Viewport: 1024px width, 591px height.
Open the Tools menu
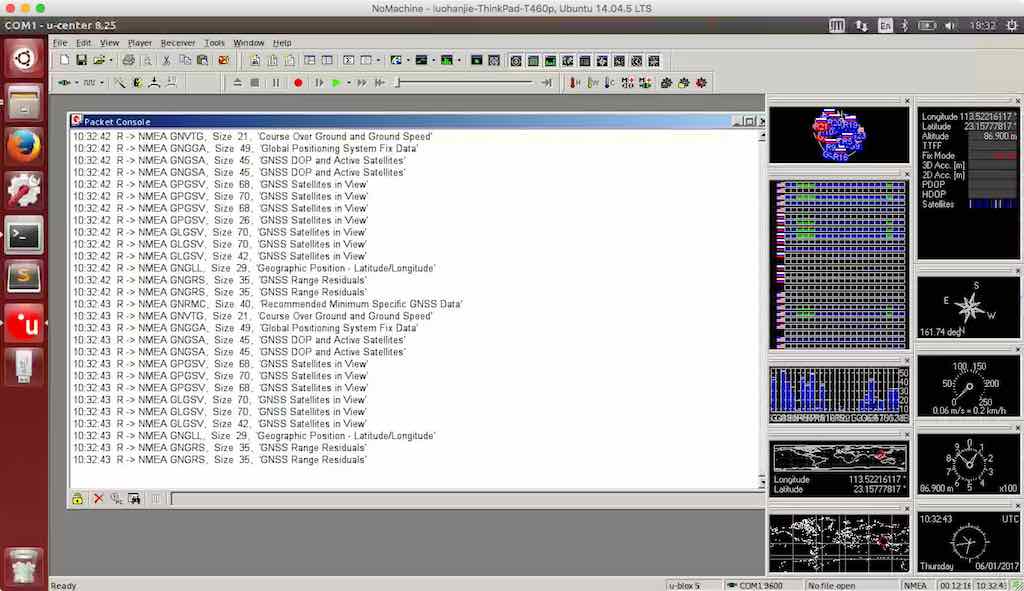point(214,43)
